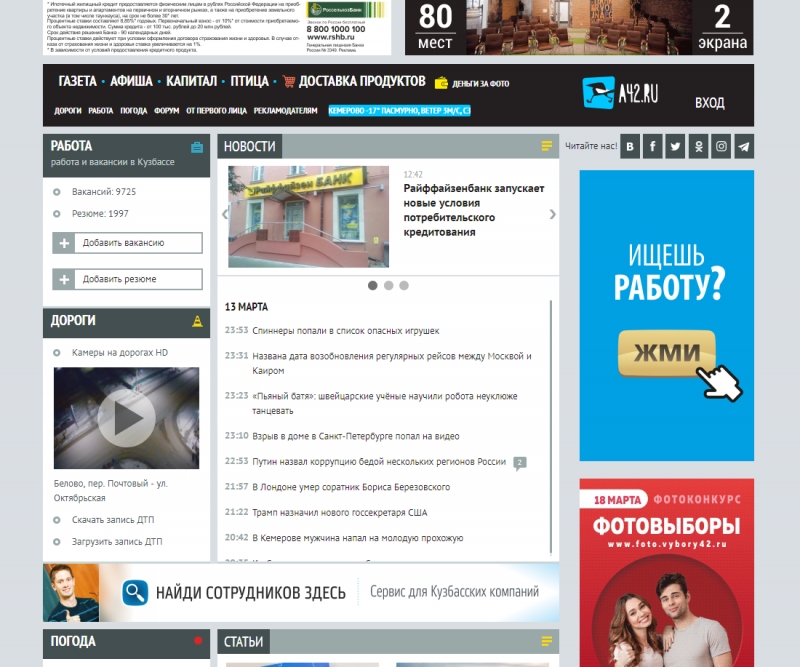Select the first news carousel dot
This screenshot has height=667, width=800.
tap(372, 285)
